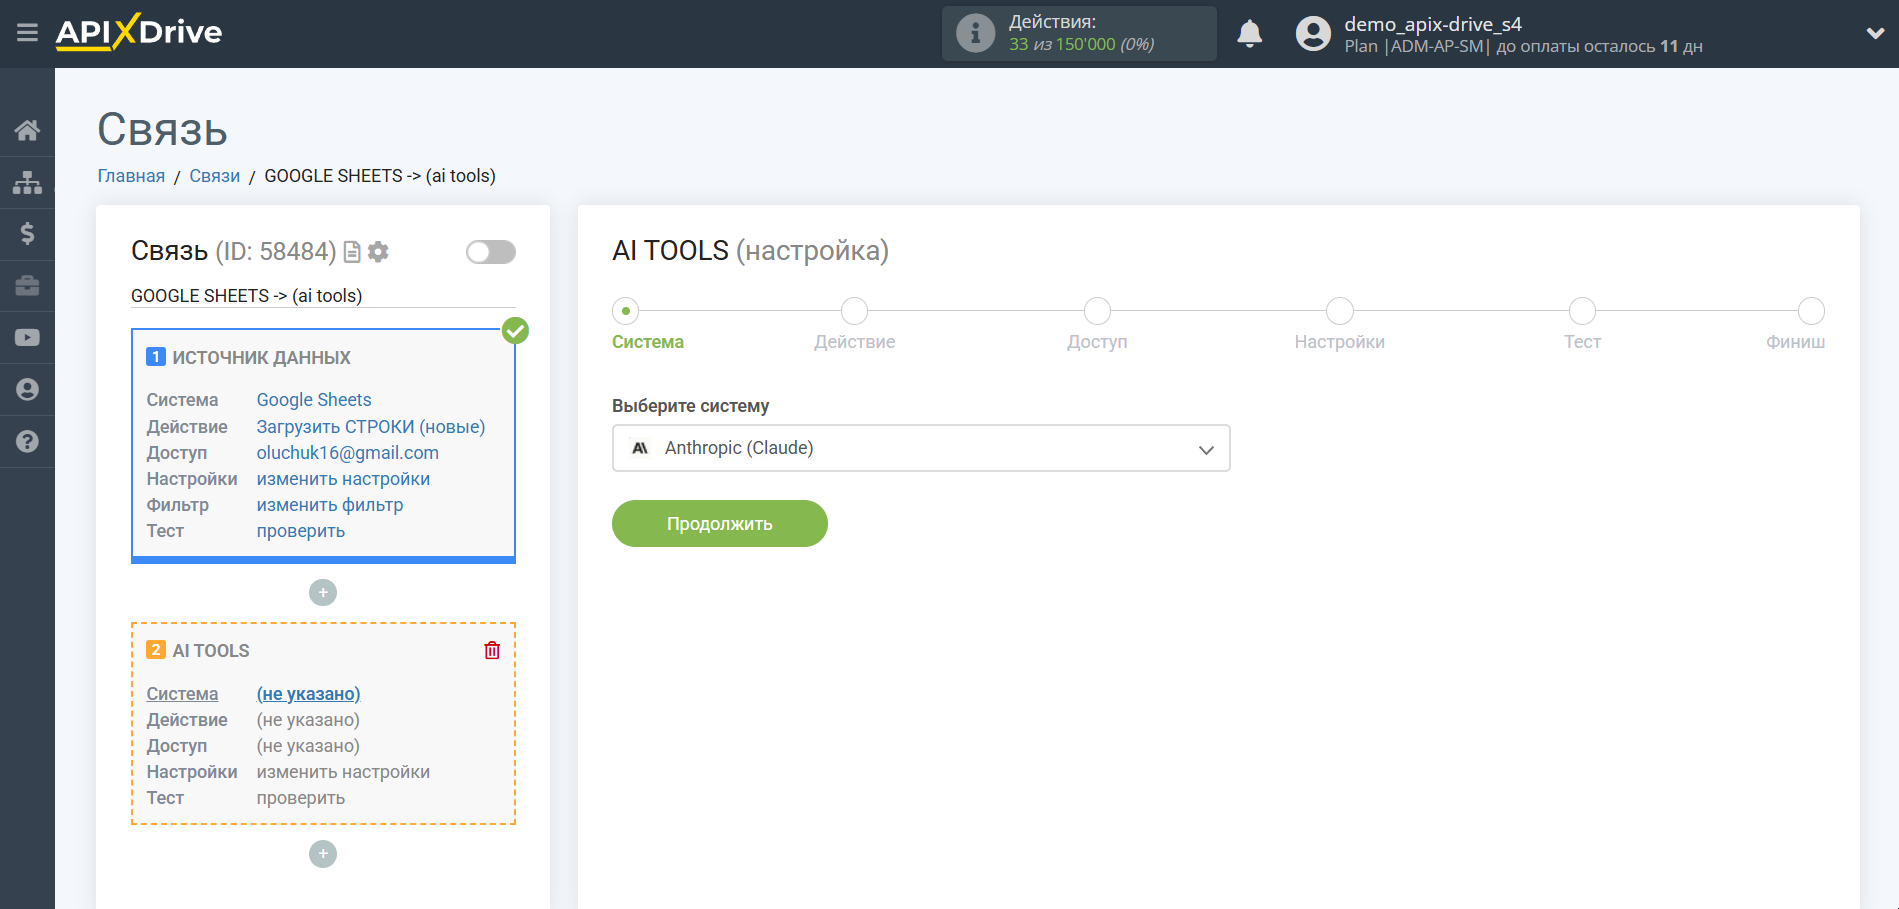Viewport: 1899px width, 909px height.
Task: Toggle the connection on/off switch
Action: 490,252
